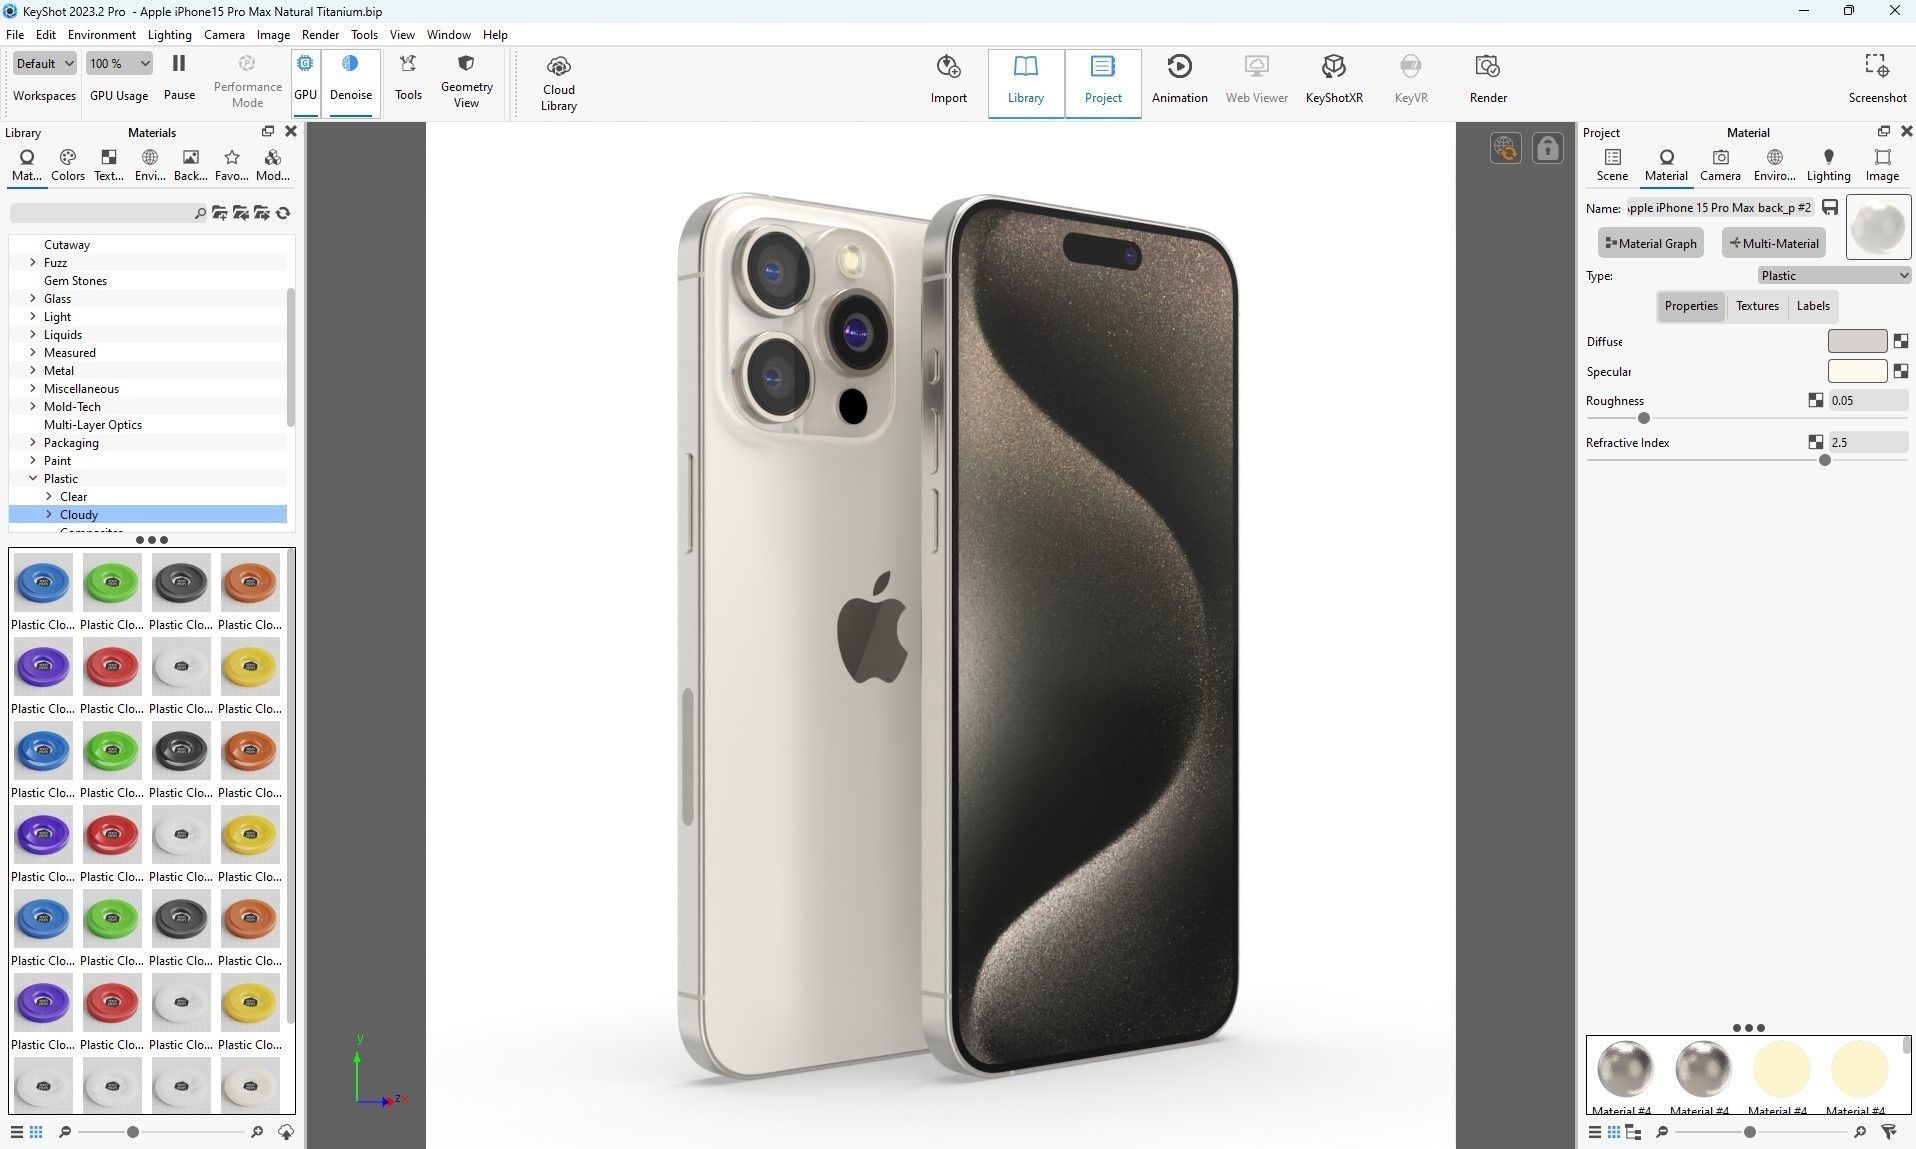The width and height of the screenshot is (1916, 1149).
Task: Open the Animation timeline
Action: (1180, 80)
